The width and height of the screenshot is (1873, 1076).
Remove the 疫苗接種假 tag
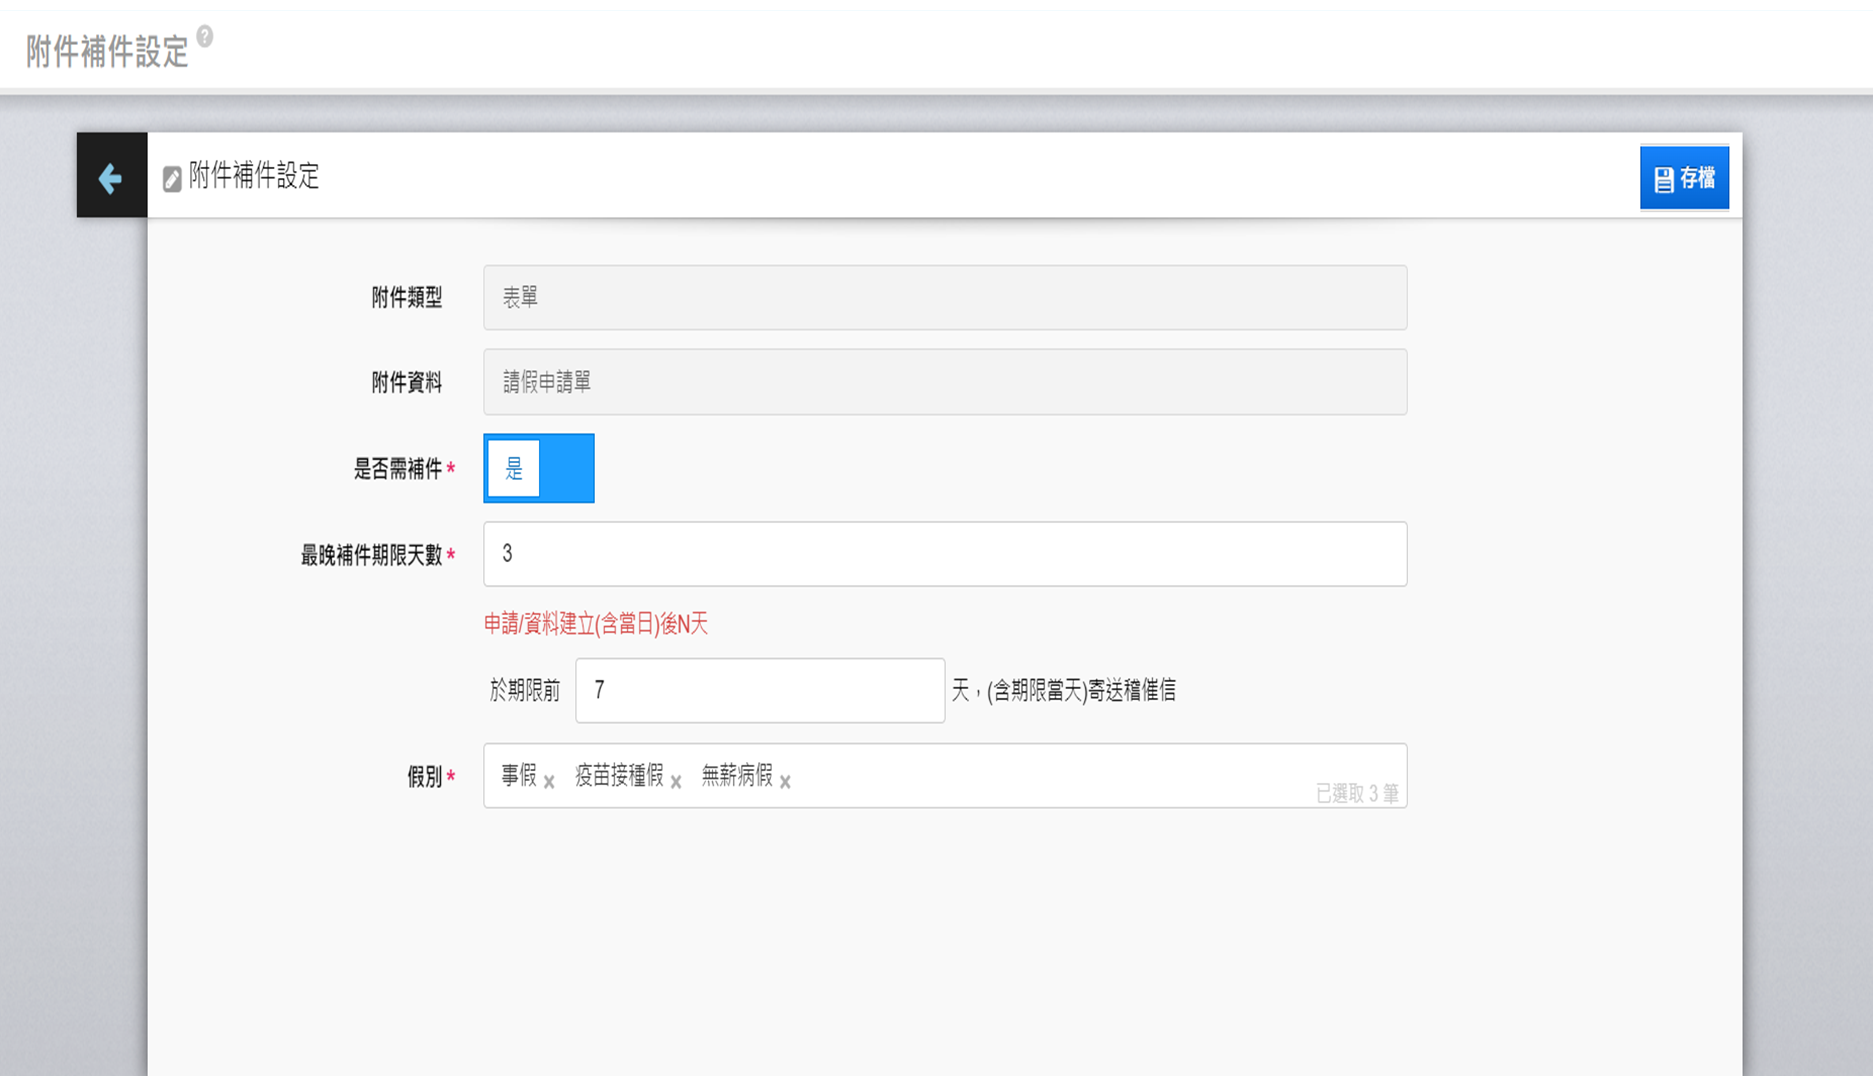coord(676,782)
